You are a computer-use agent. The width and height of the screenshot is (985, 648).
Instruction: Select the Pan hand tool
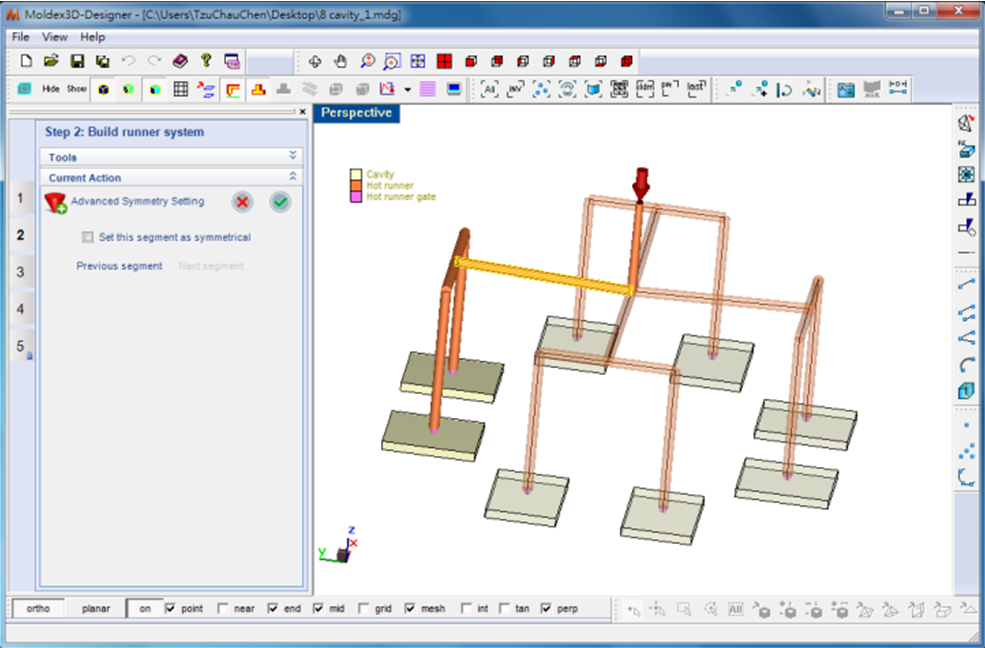pos(340,61)
